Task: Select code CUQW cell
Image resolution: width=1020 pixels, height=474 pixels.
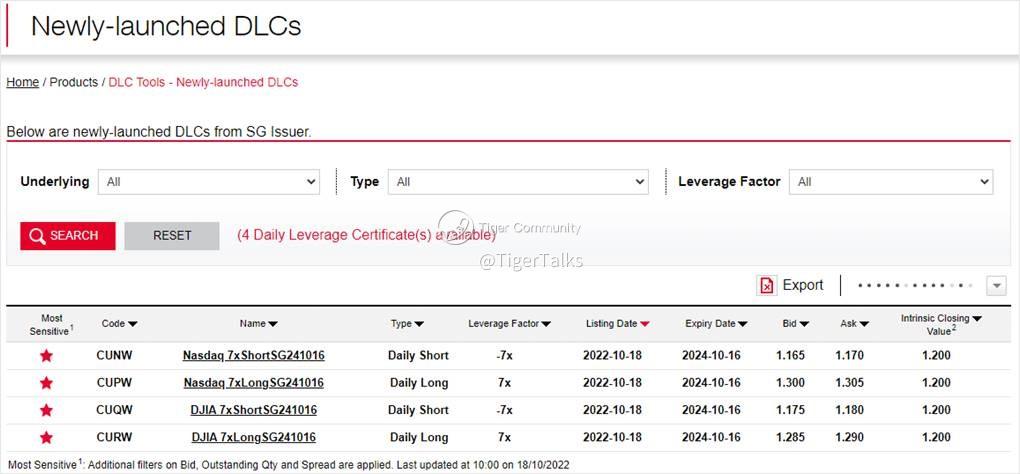Action: [114, 410]
